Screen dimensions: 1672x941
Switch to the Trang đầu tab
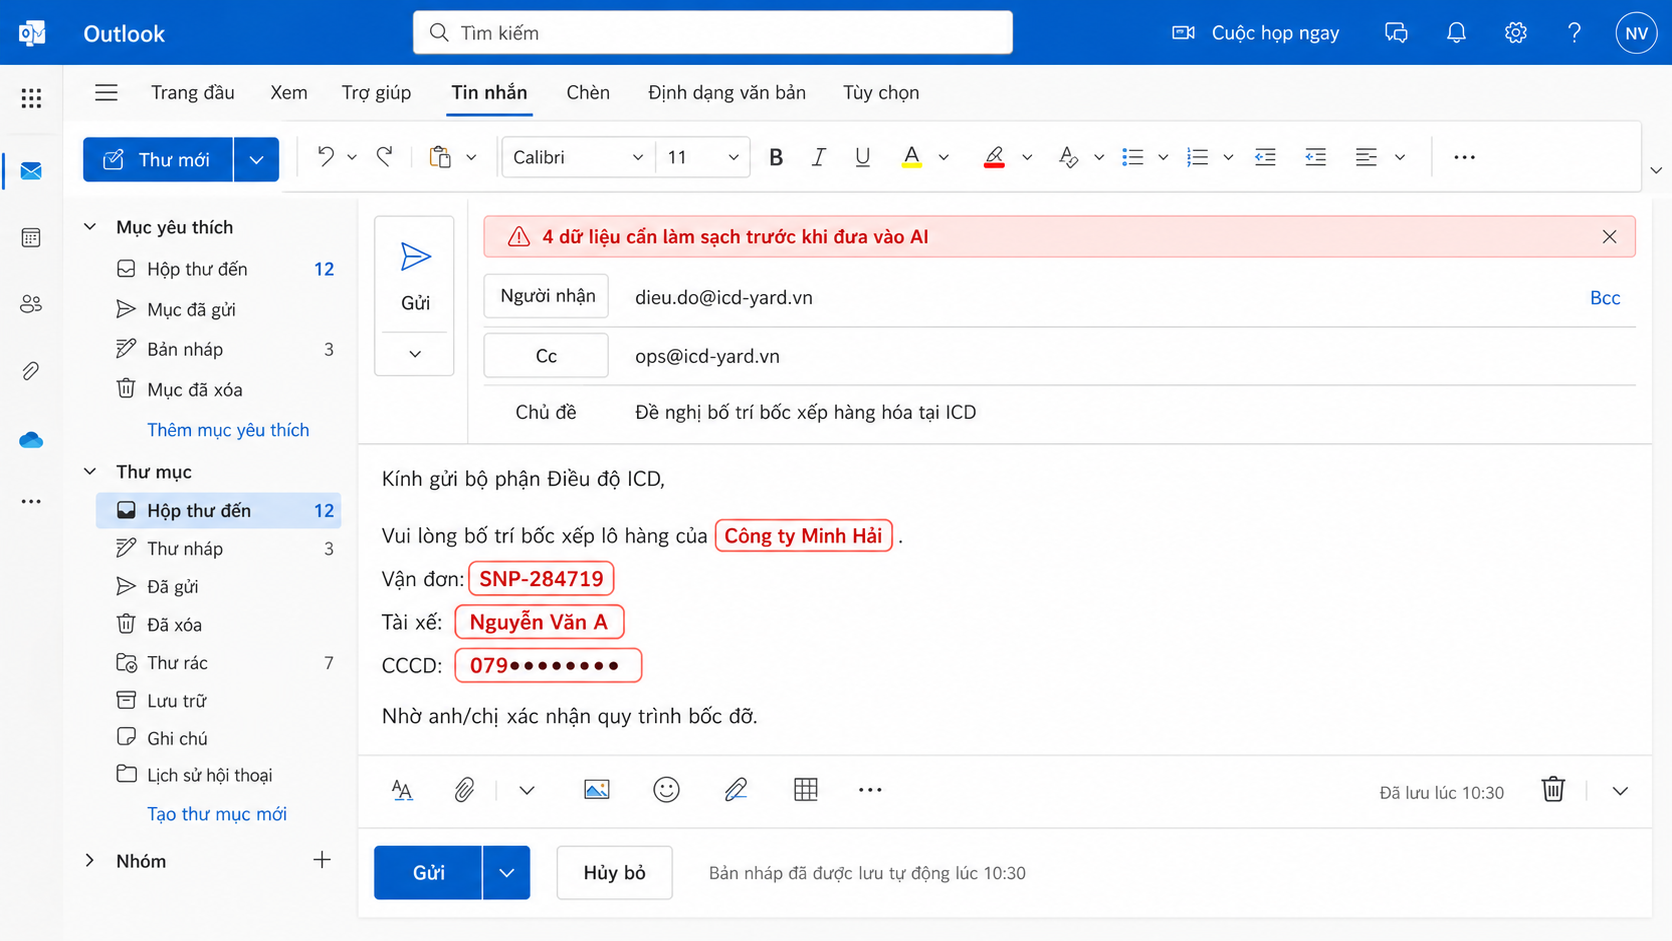(192, 93)
